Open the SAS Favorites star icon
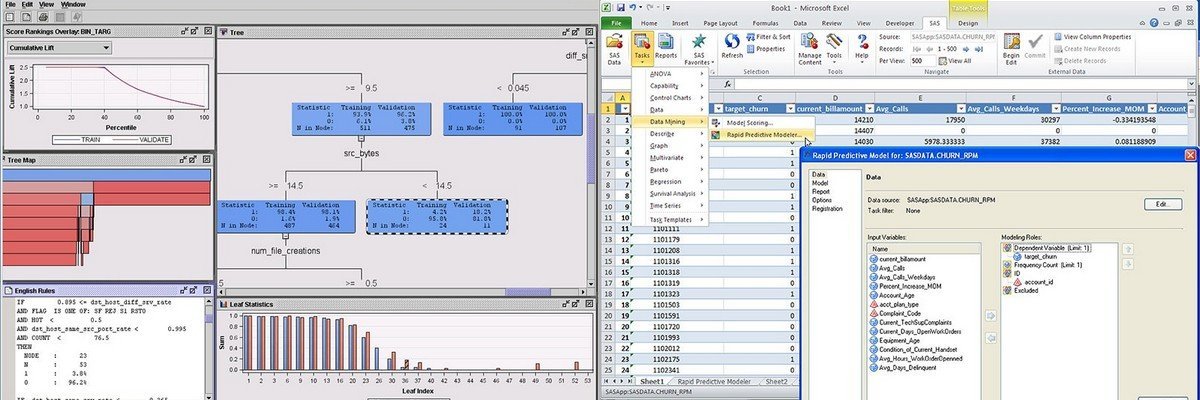1200x400 pixels. pos(699,48)
